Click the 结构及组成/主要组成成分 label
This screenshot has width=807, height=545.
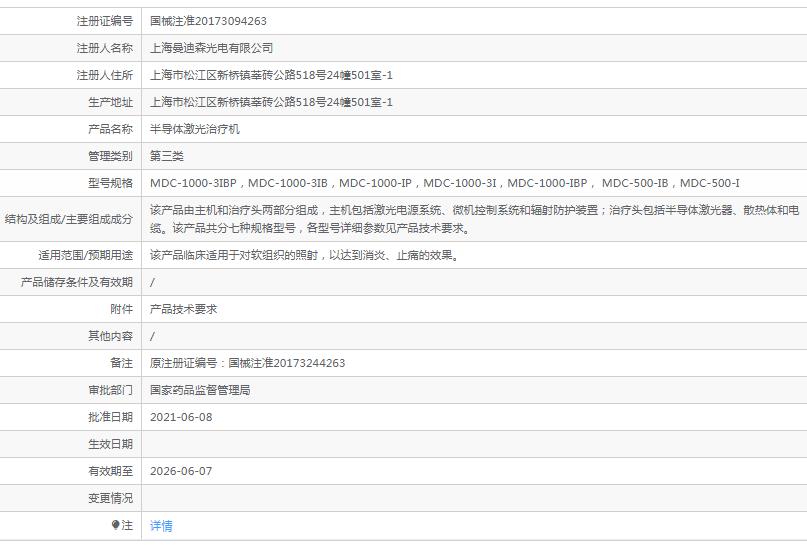tap(68, 219)
